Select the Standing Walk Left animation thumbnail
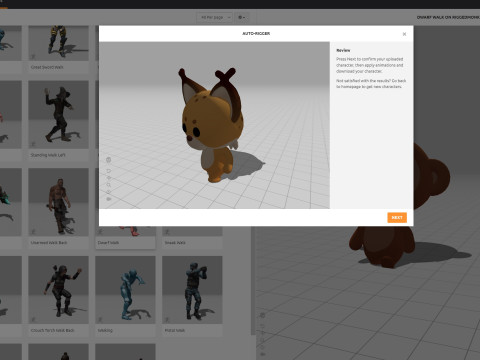Screen dimensions: 480x360 (58, 114)
